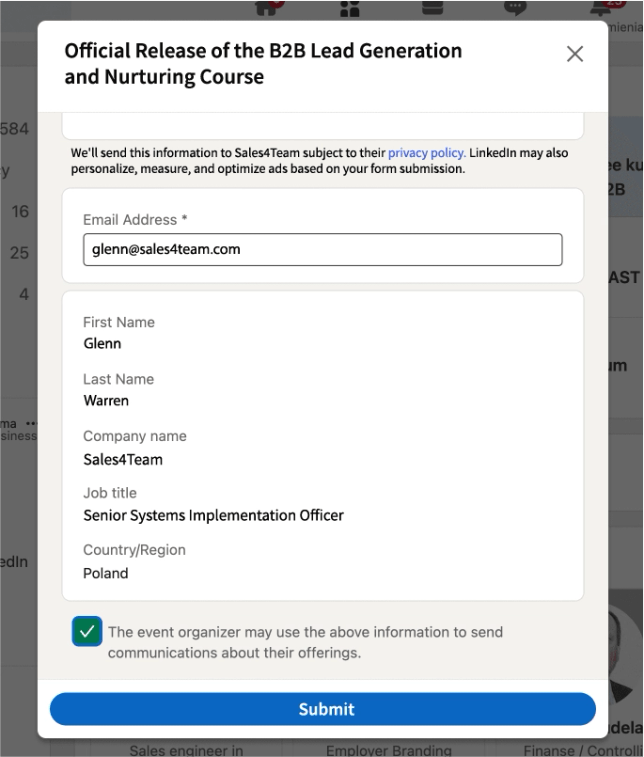
Task: Open the three-dots menu behind dialog
Action: click(x=31, y=423)
